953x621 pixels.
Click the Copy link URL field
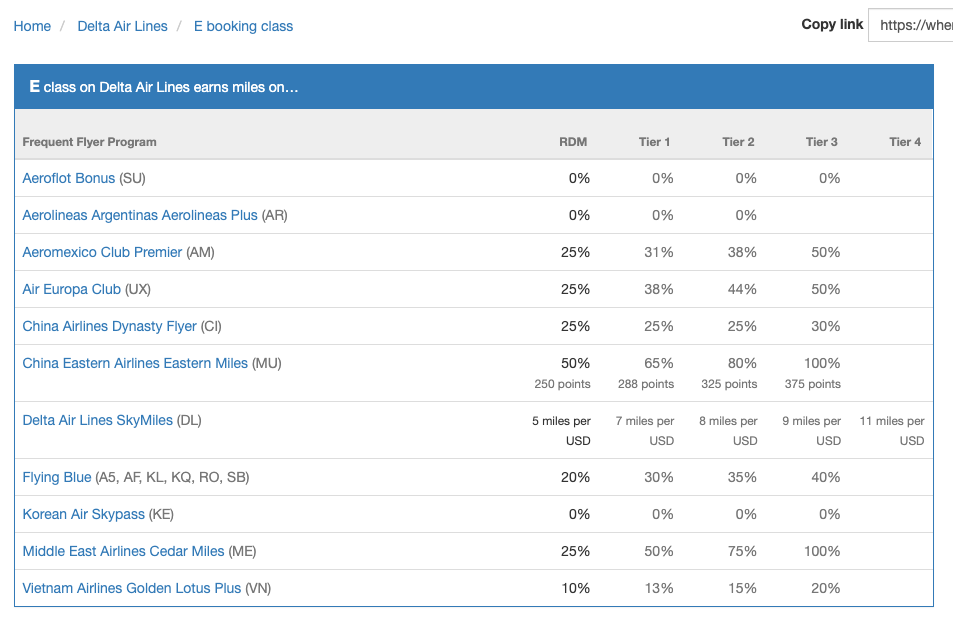pyautogui.click(x=910, y=25)
